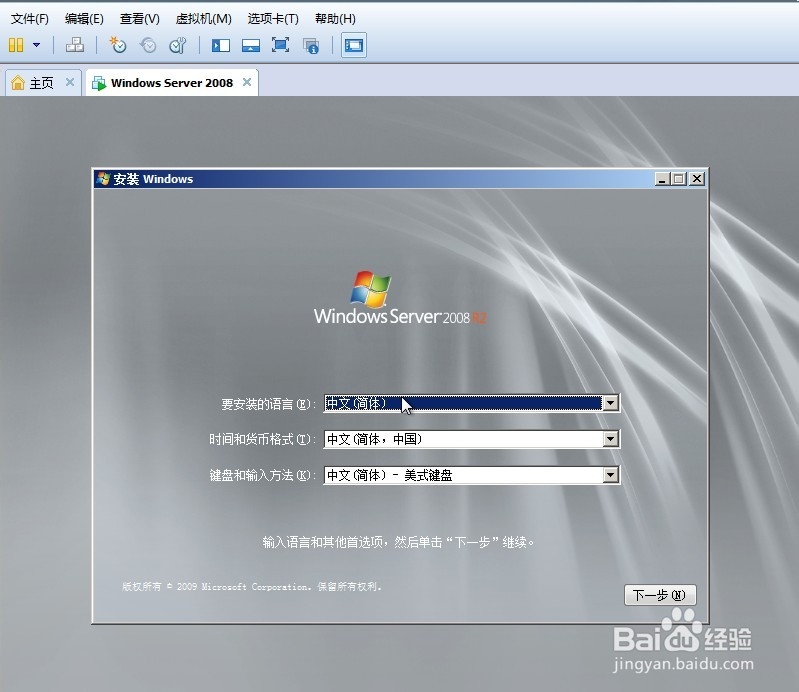
Task: Open the snapshot manager
Action: [x=178, y=45]
